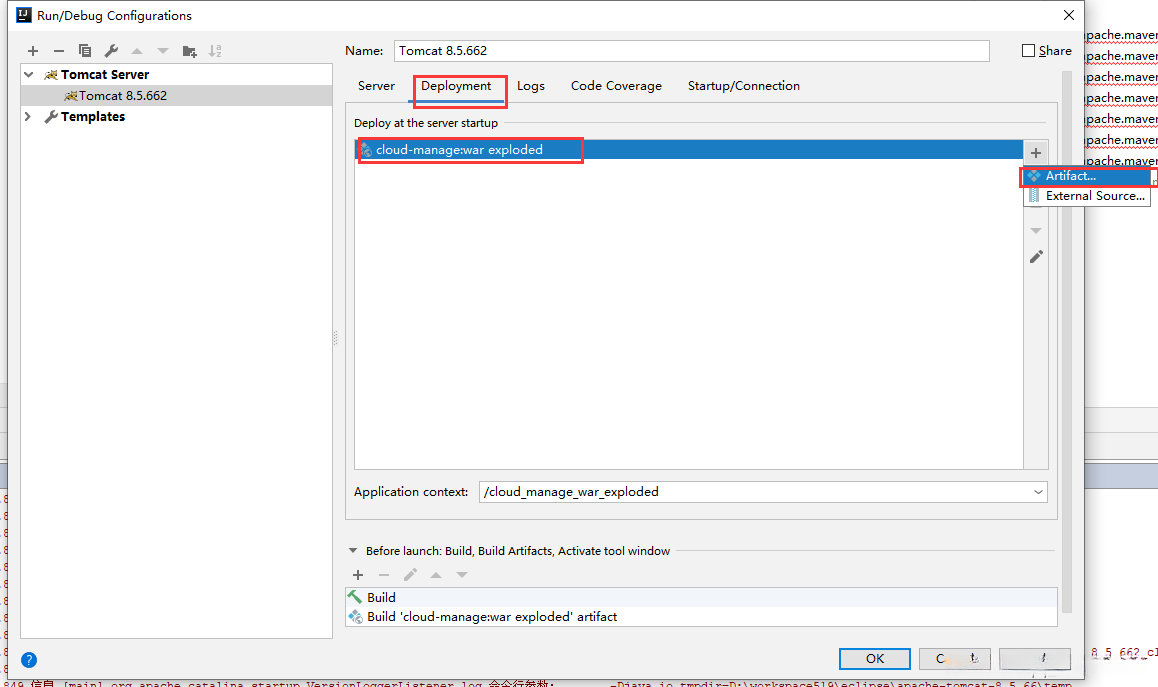Move configuration down with the down arrow

click(x=162, y=51)
